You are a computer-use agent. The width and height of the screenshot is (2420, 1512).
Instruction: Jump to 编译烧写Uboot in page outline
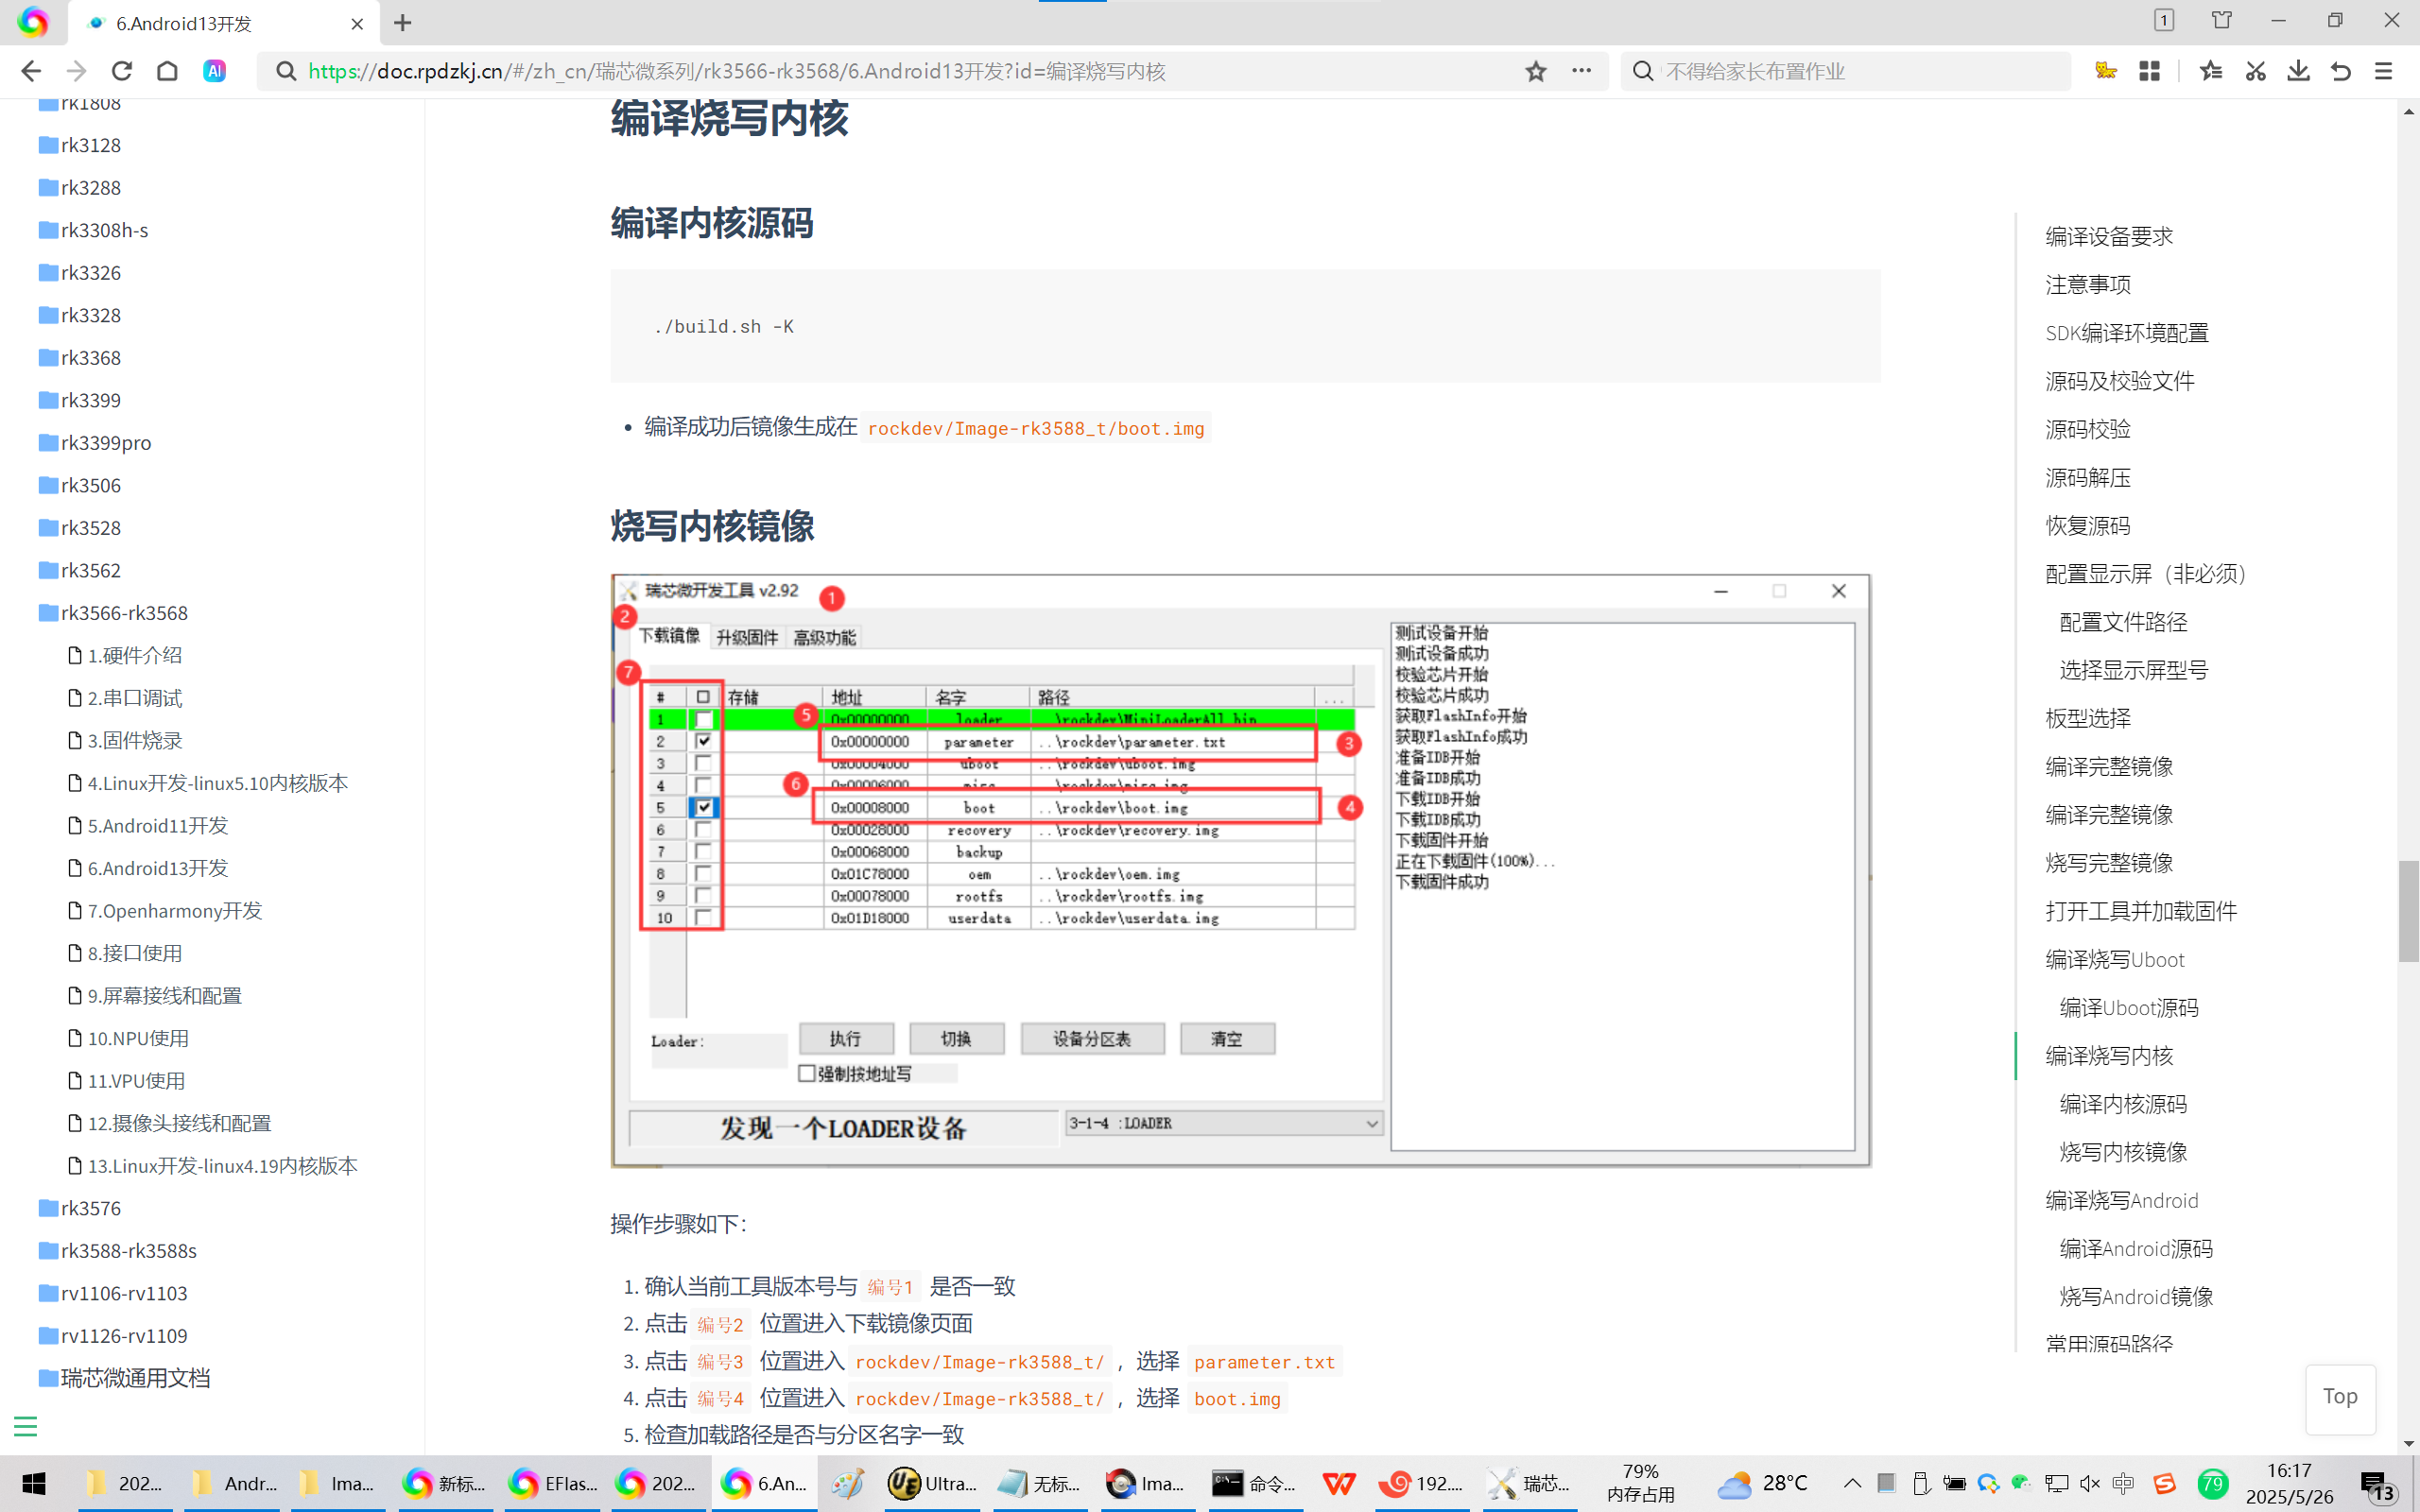2114,959
